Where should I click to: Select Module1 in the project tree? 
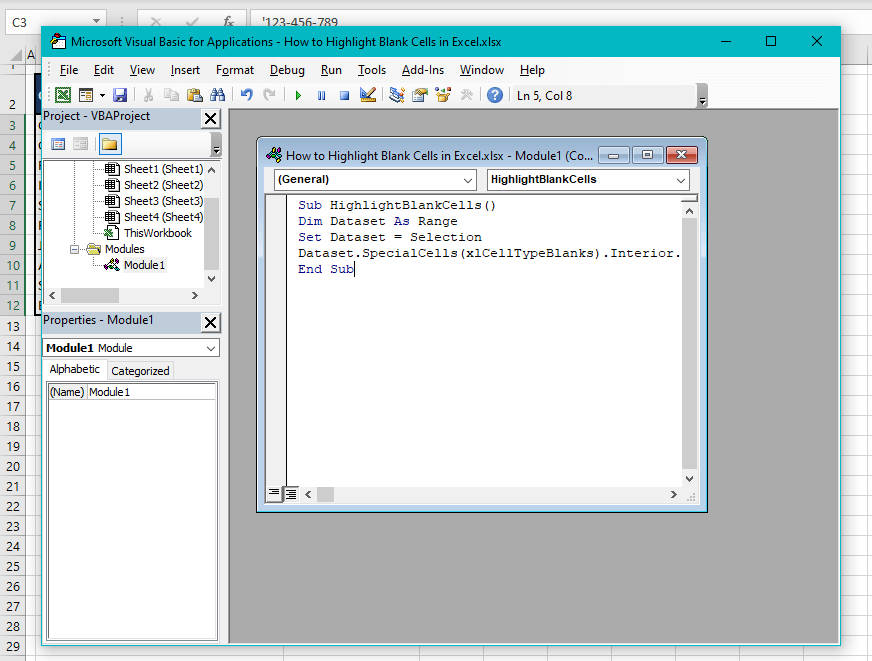[144, 265]
